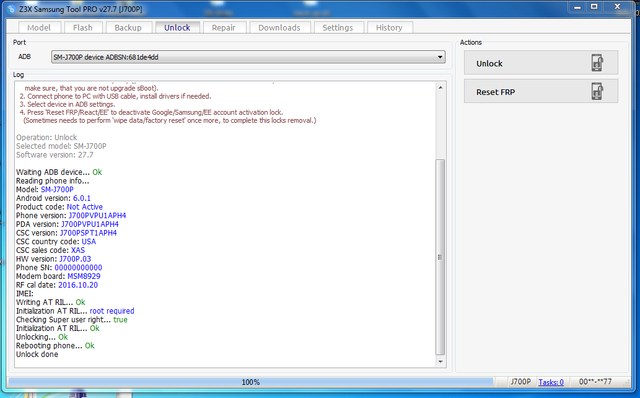Click the 'Model: SM-J700P' log line
640x398 pixels.
45,189
